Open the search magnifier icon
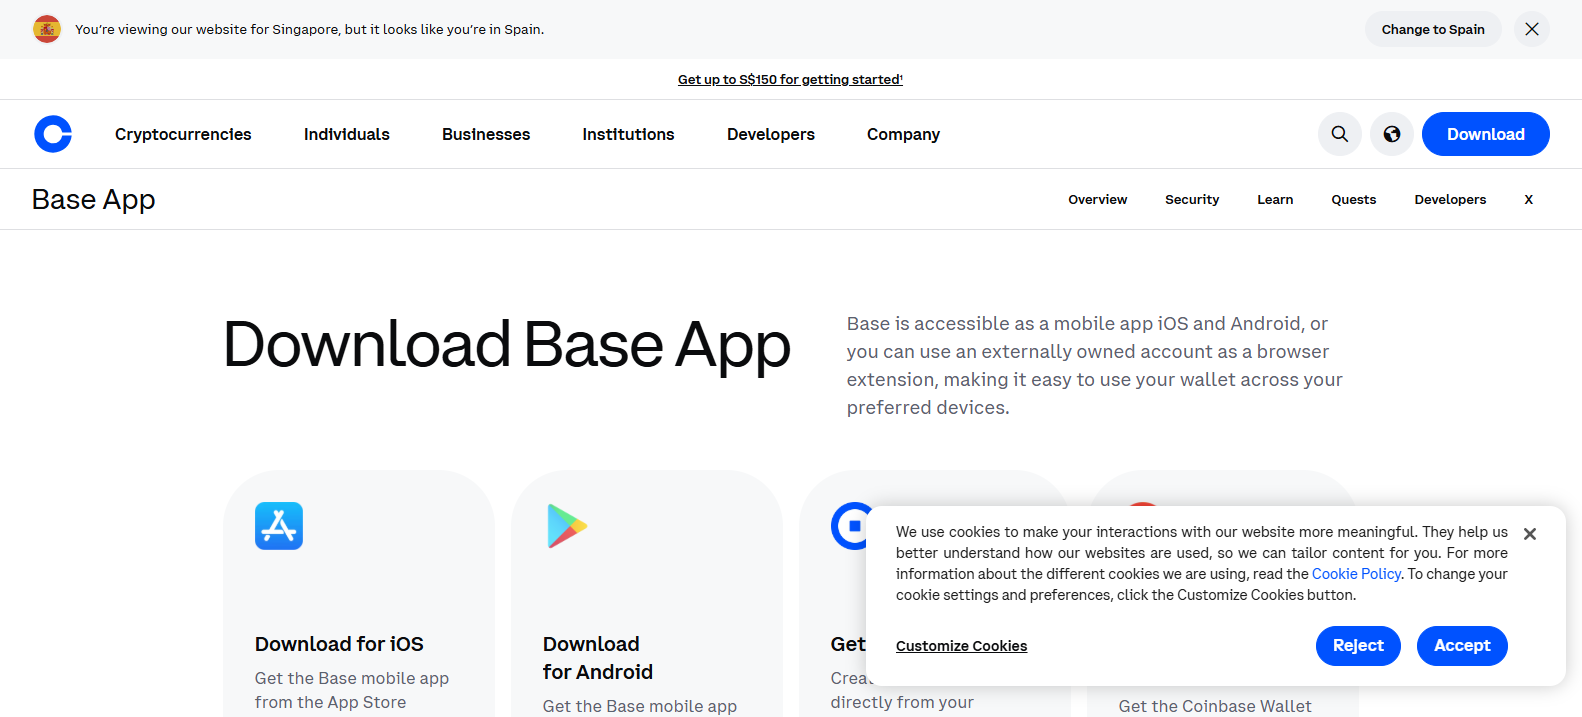Image resolution: width=1582 pixels, height=717 pixels. (x=1340, y=134)
